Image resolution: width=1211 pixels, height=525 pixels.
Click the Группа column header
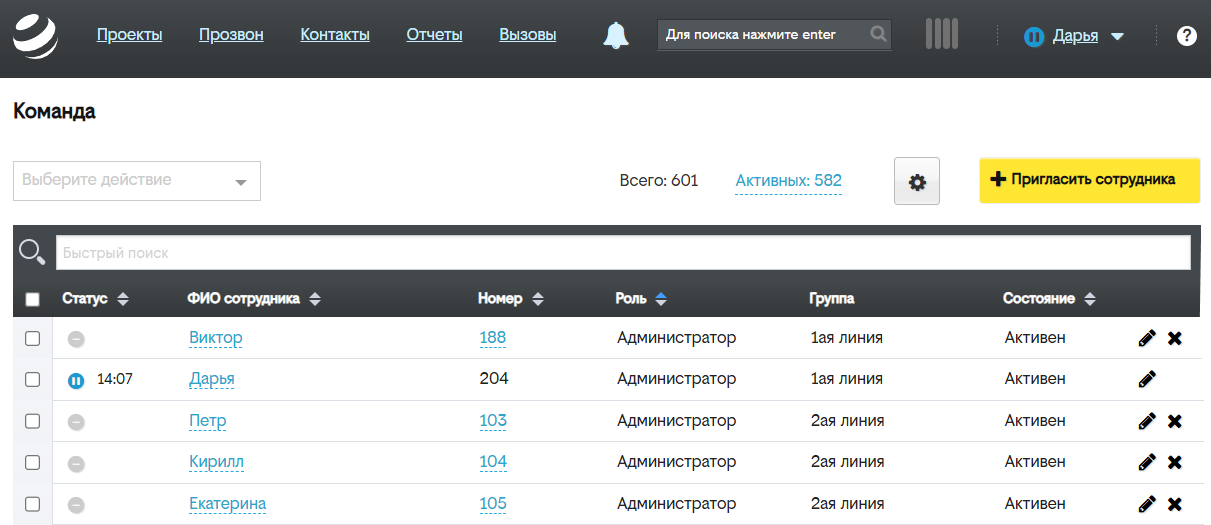(832, 299)
